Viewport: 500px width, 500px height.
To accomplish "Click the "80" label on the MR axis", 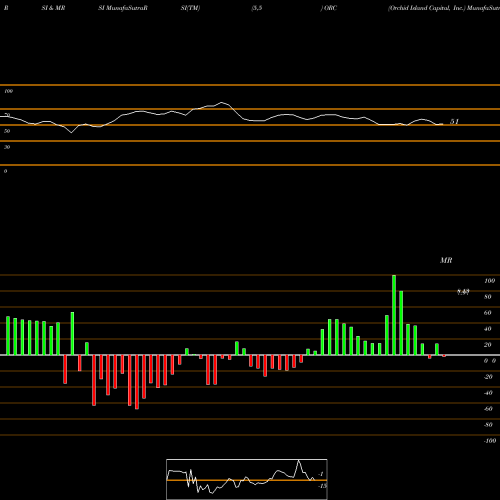I will (x=488, y=297).
